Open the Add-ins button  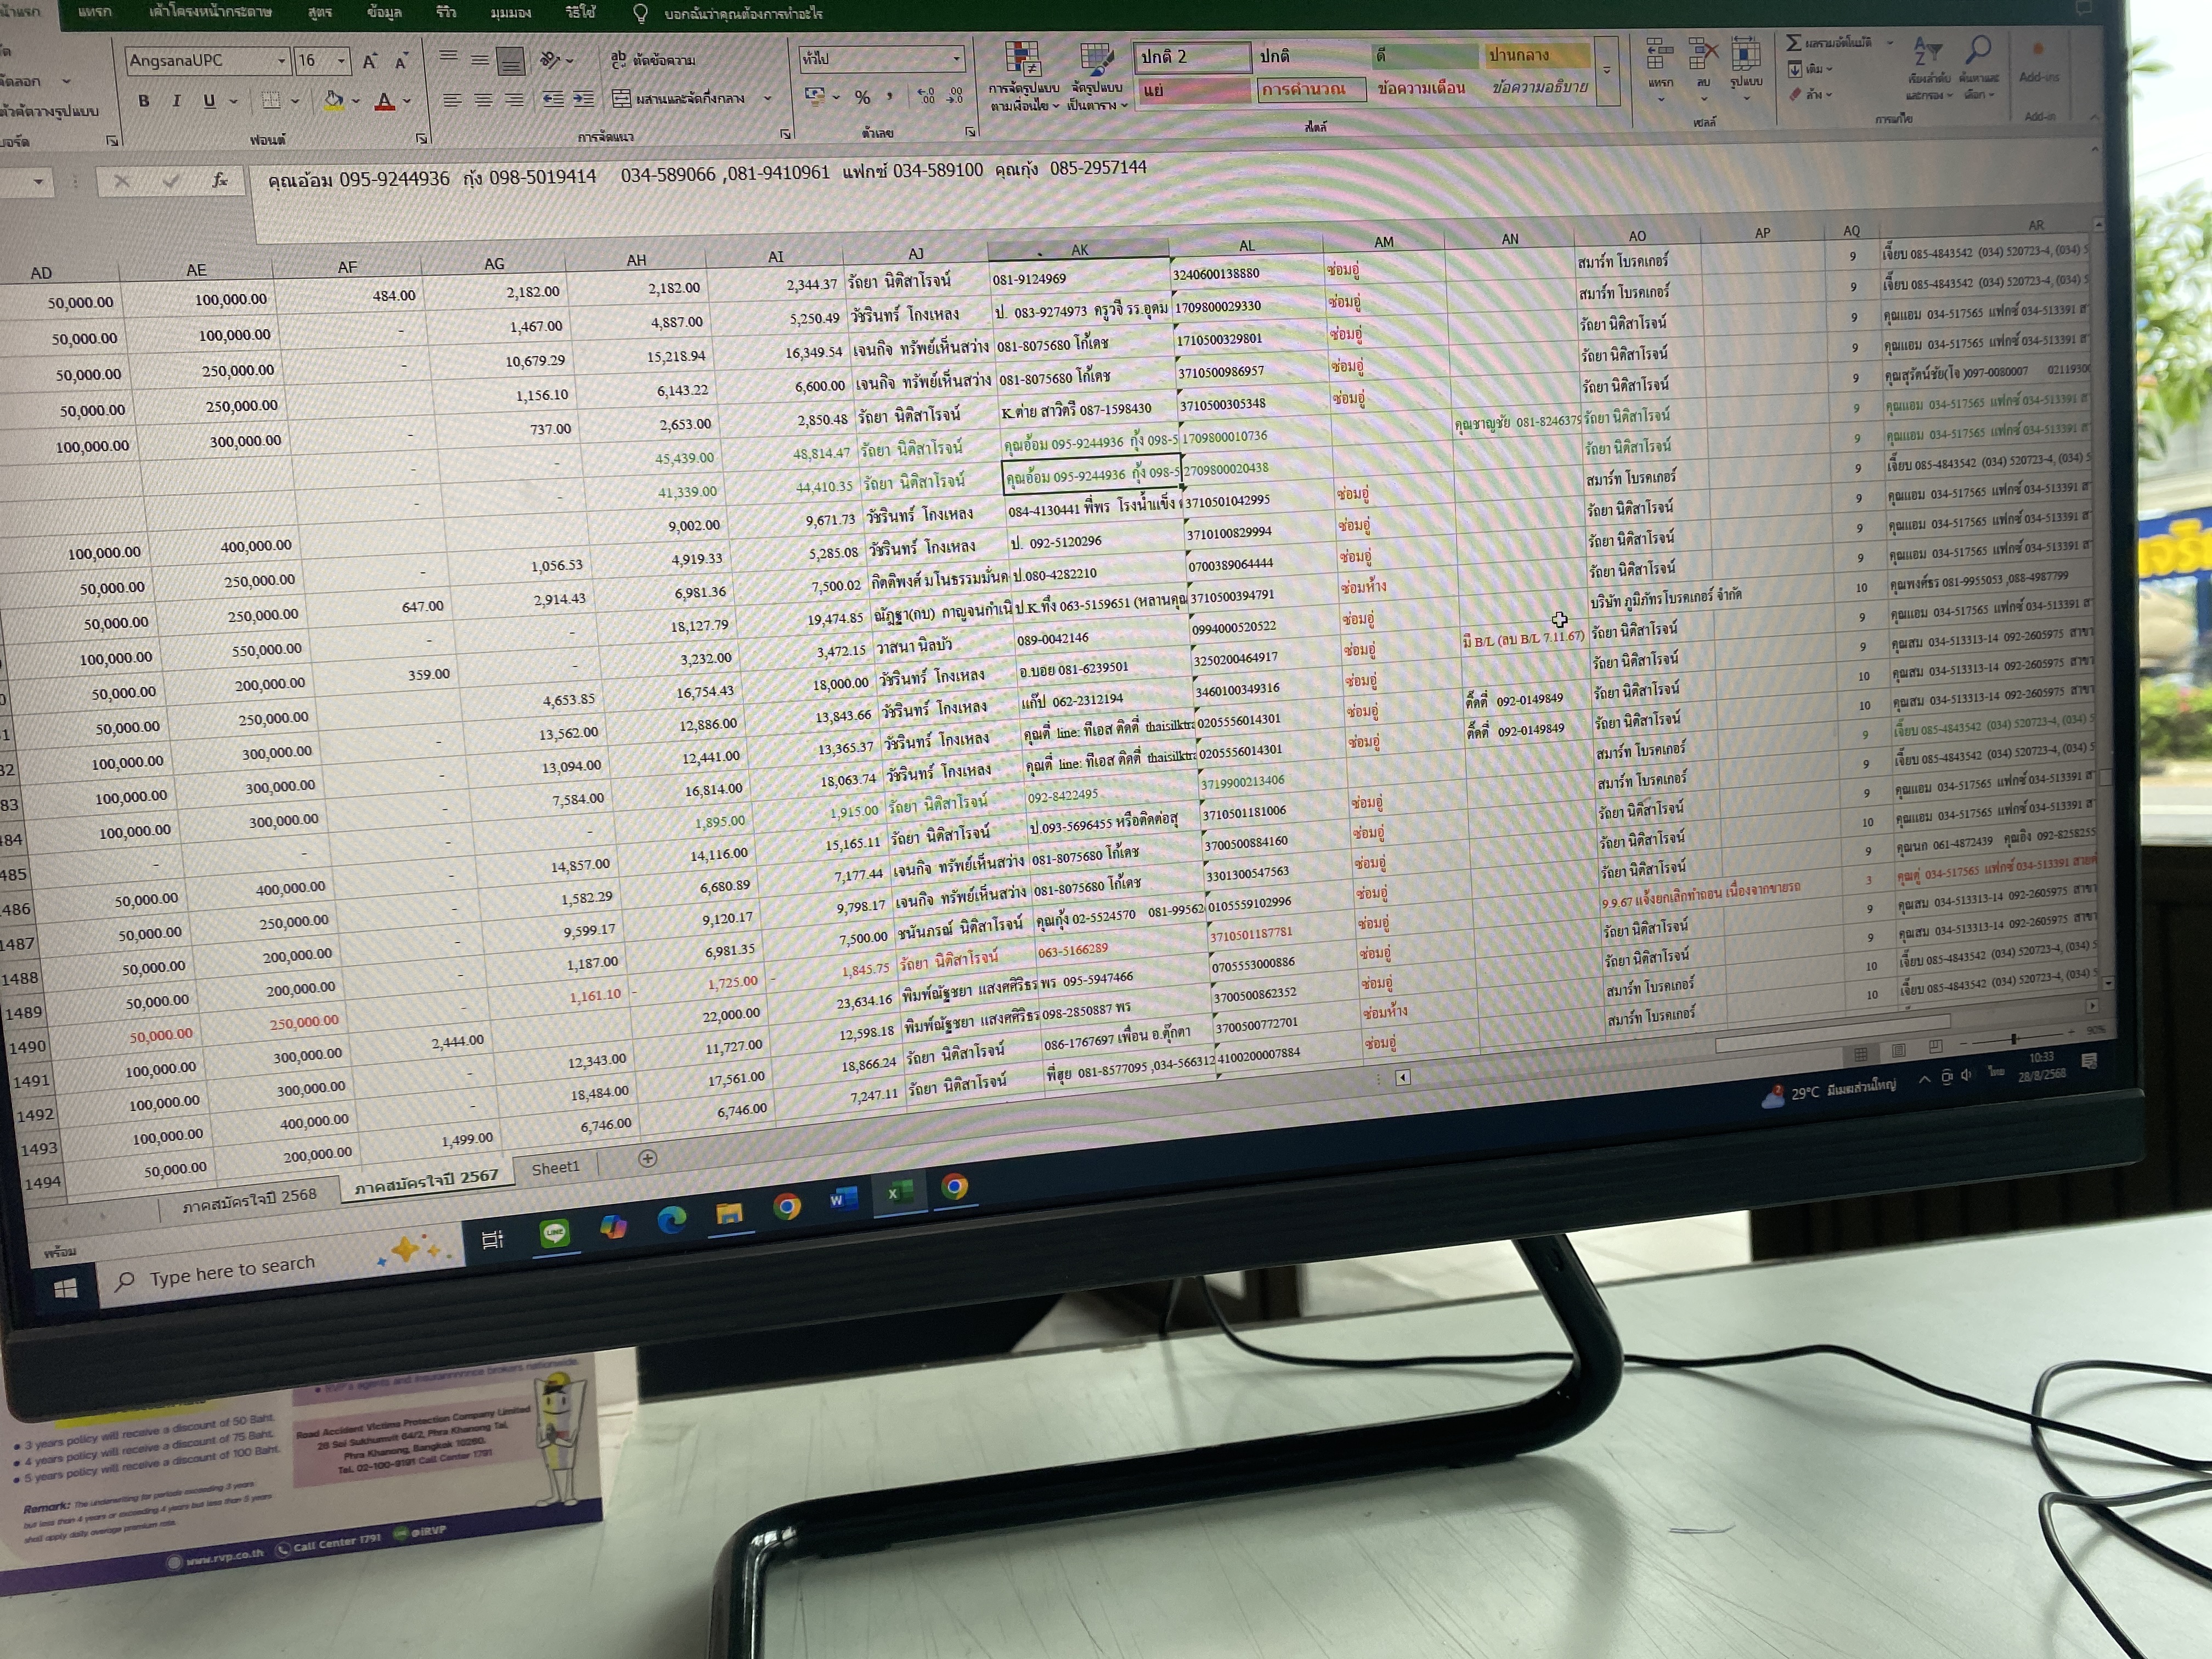2038,62
